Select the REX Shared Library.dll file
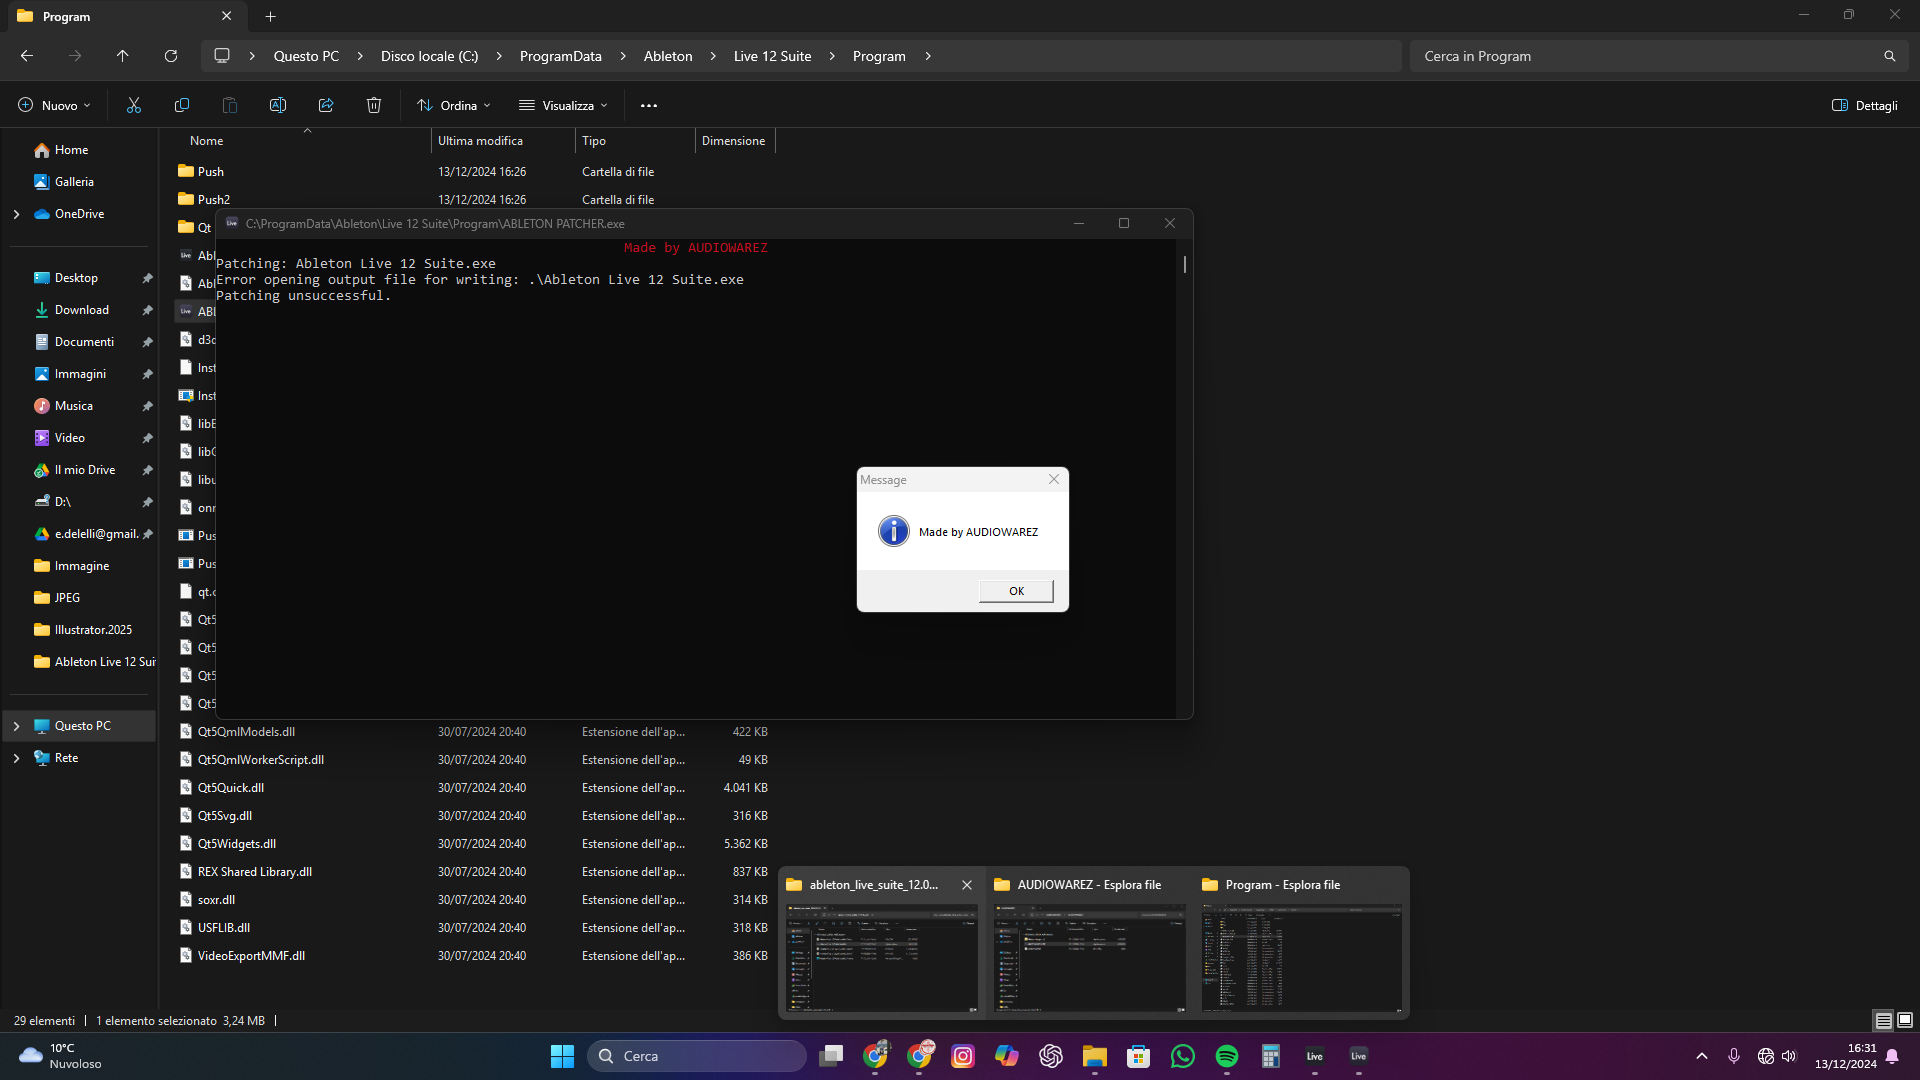The image size is (1920, 1080). click(475, 872)
